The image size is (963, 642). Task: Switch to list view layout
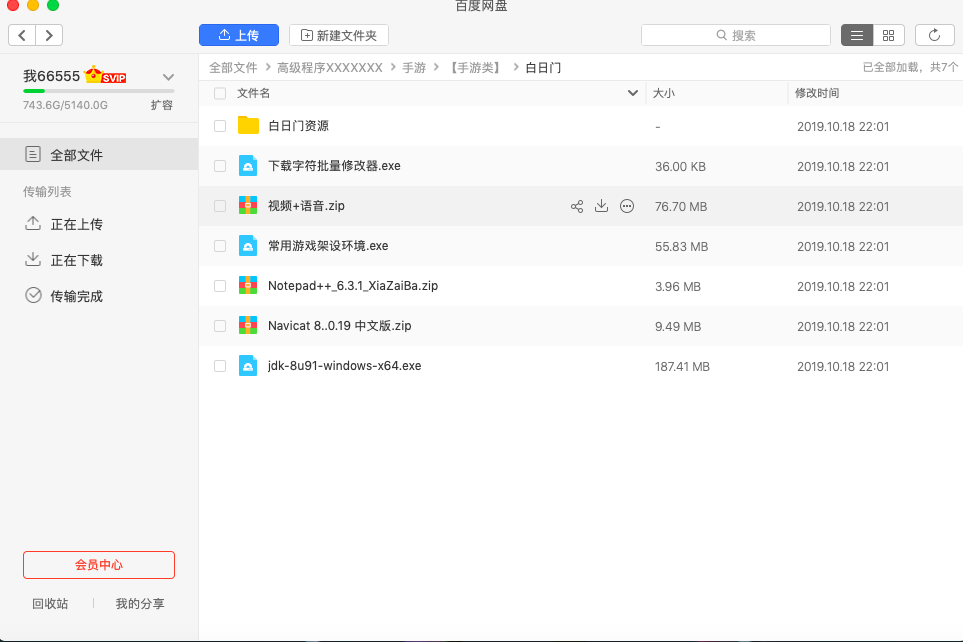click(x=856, y=35)
